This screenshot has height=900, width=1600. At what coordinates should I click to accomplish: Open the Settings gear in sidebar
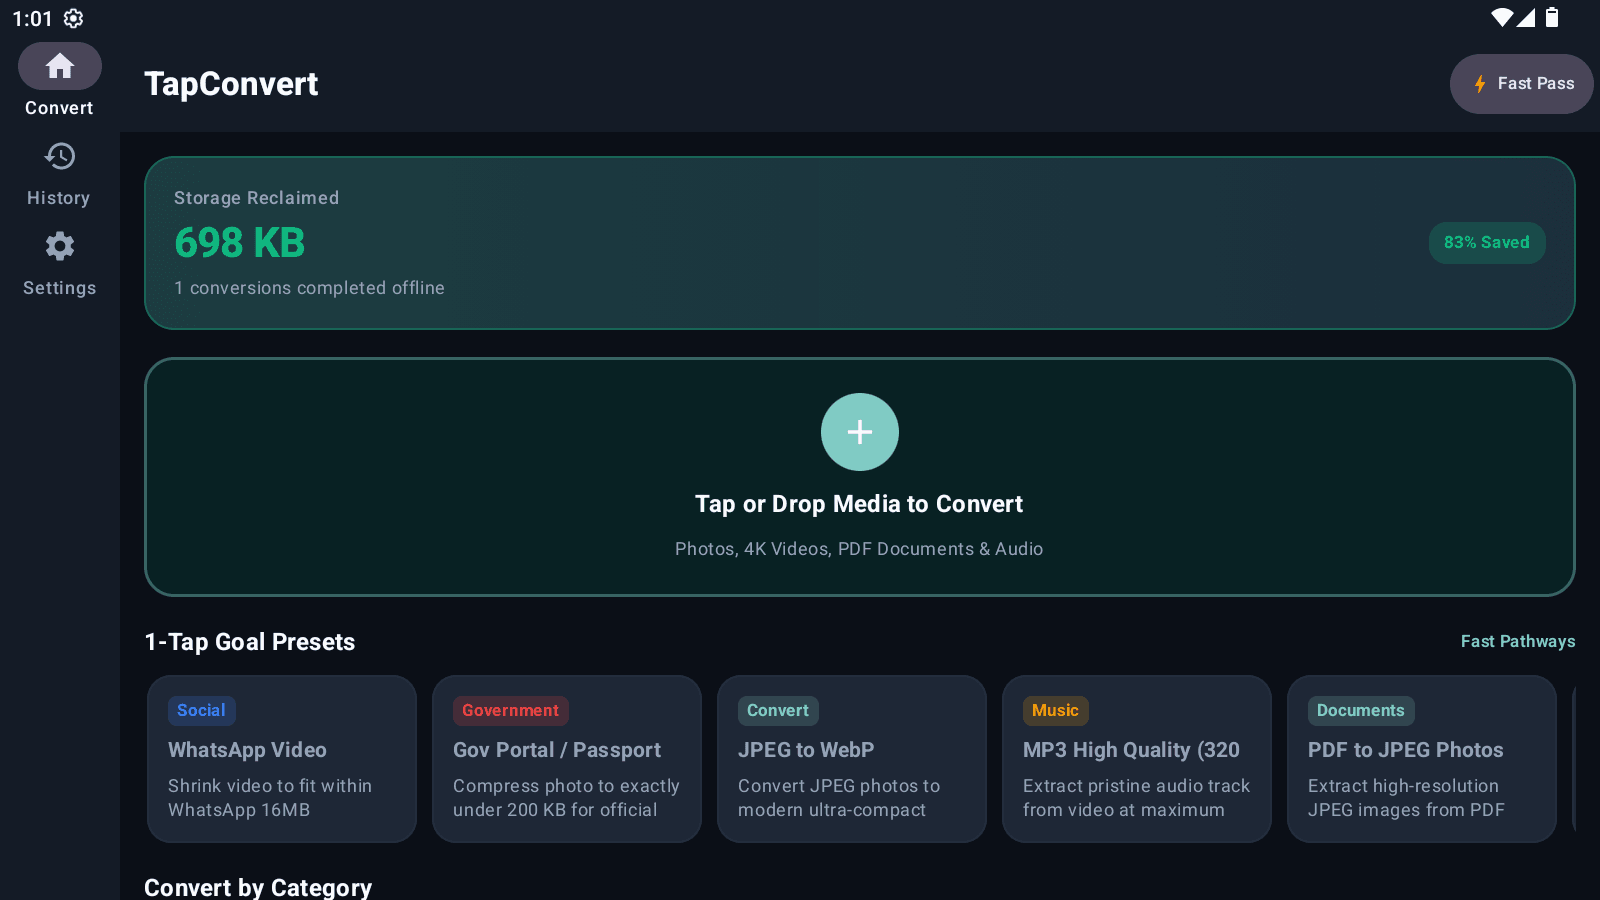pos(60,246)
